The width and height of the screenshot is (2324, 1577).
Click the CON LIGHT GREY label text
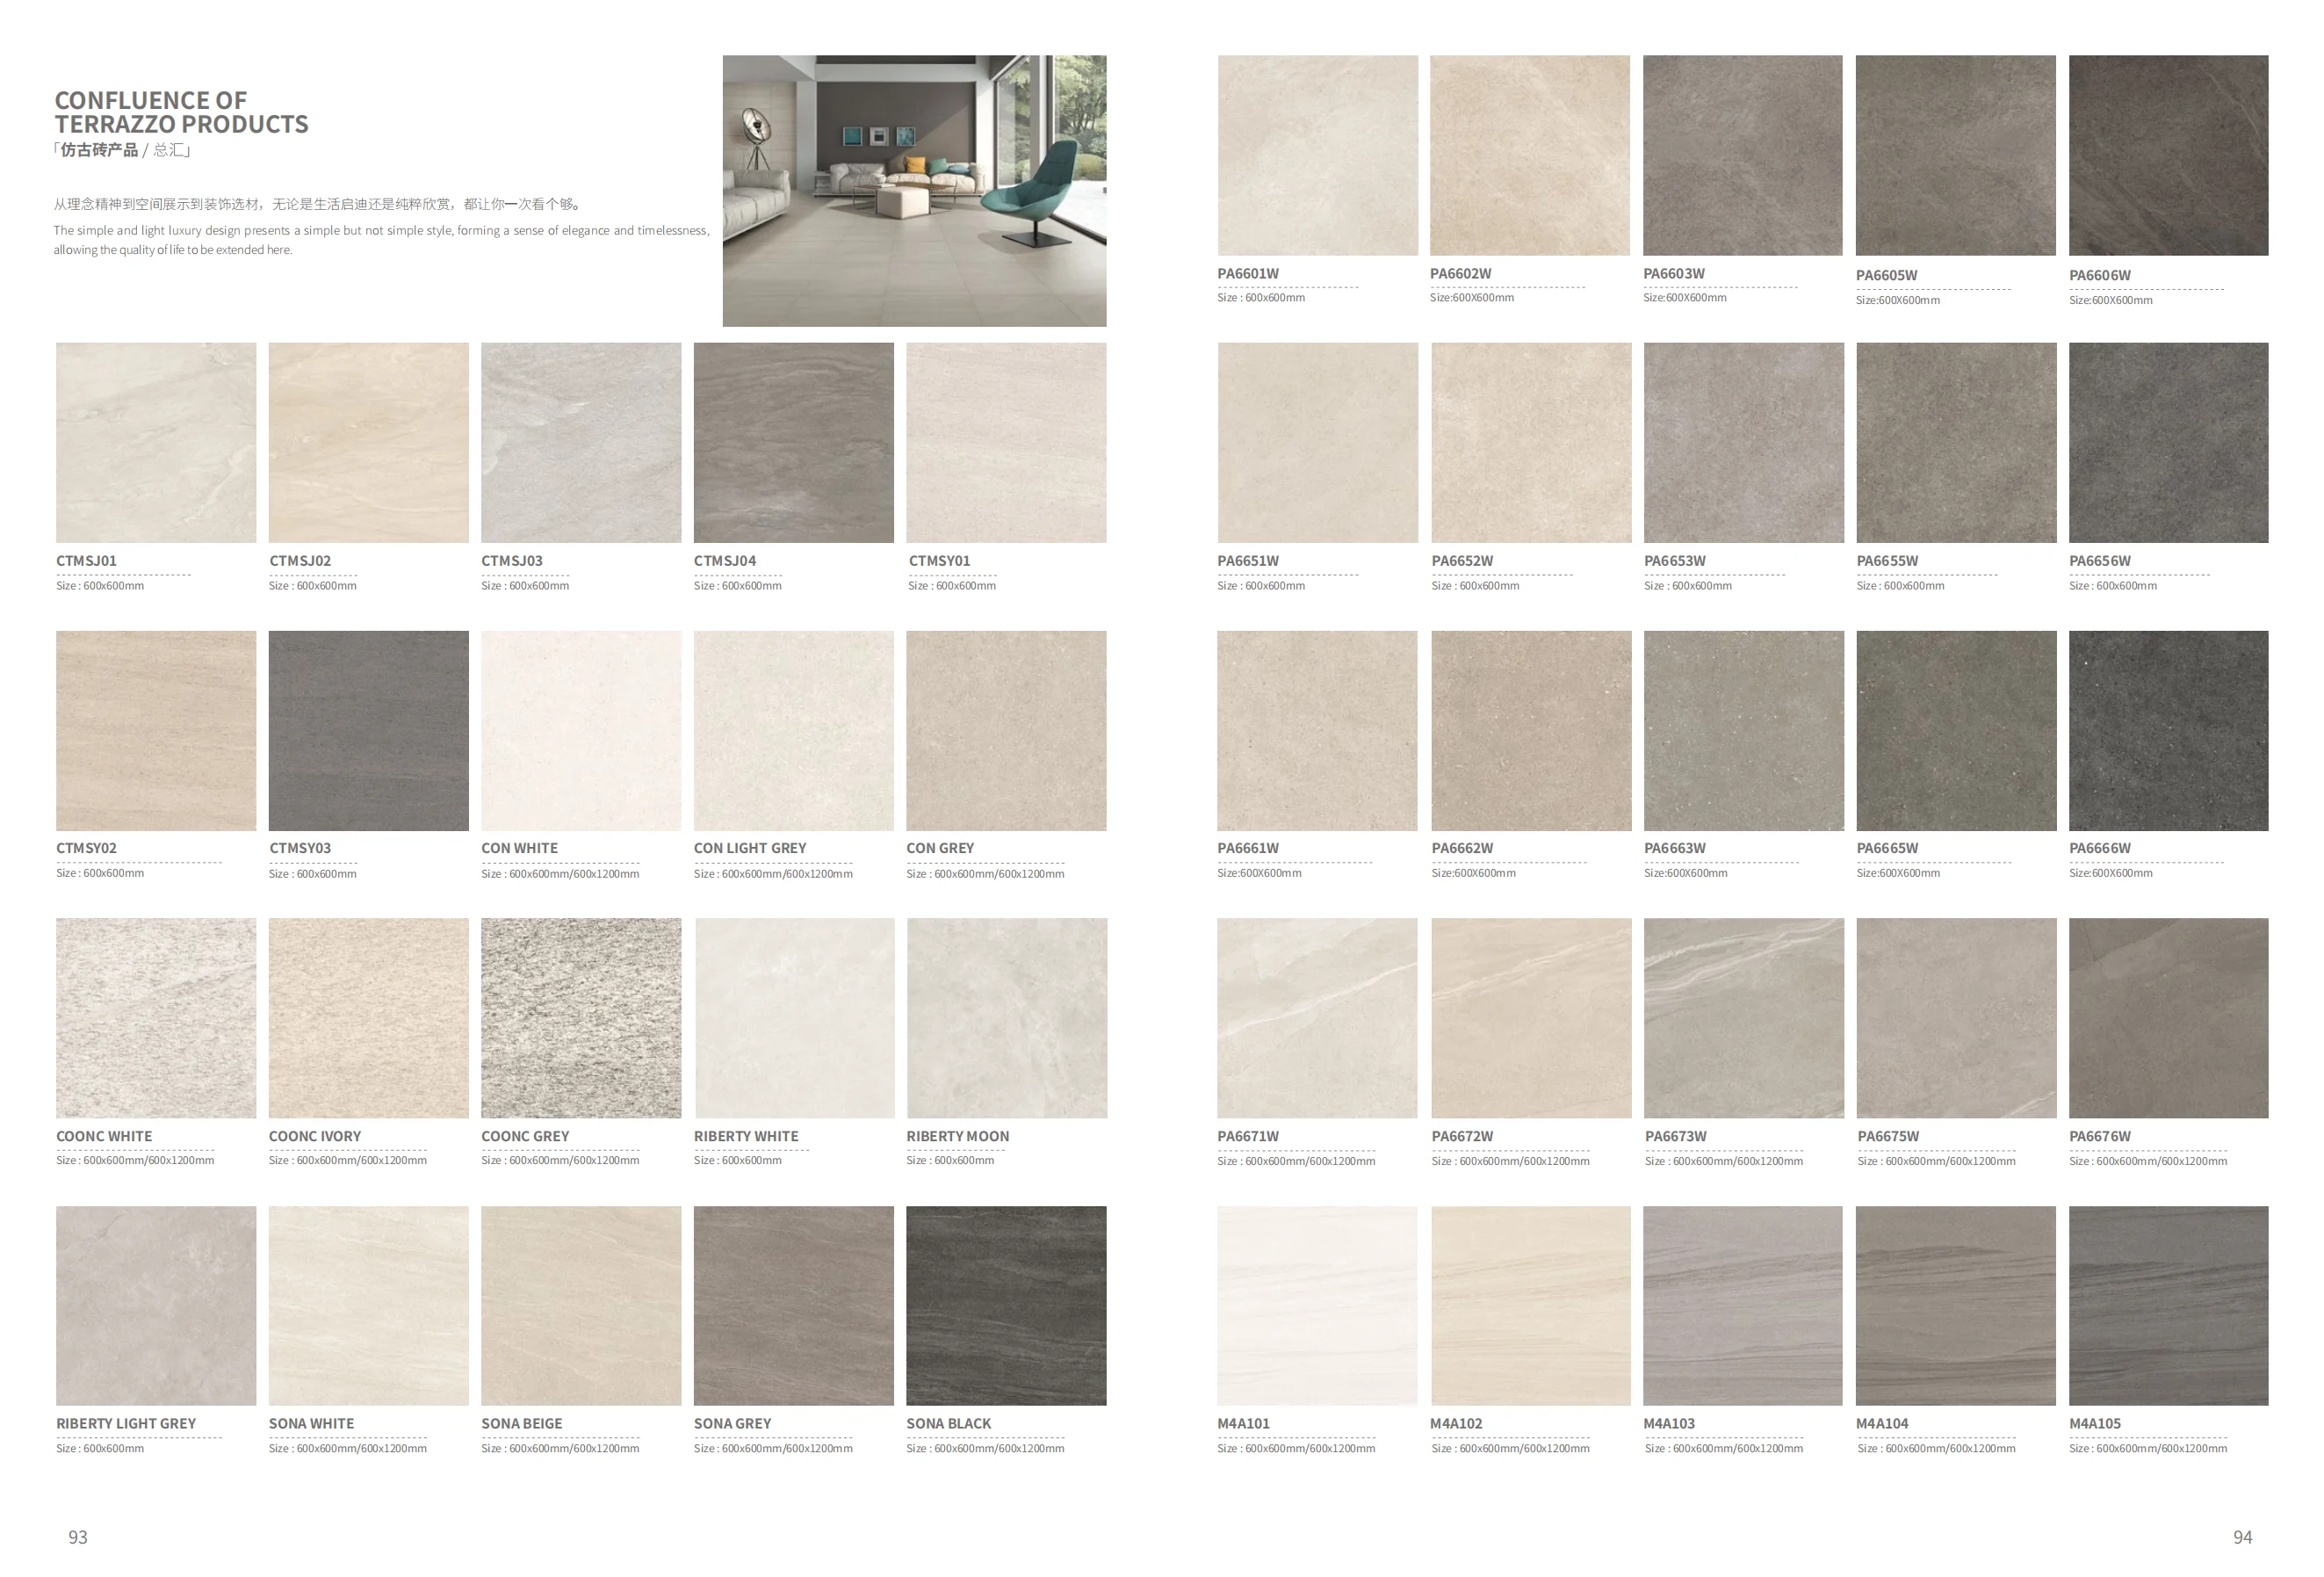tap(750, 848)
